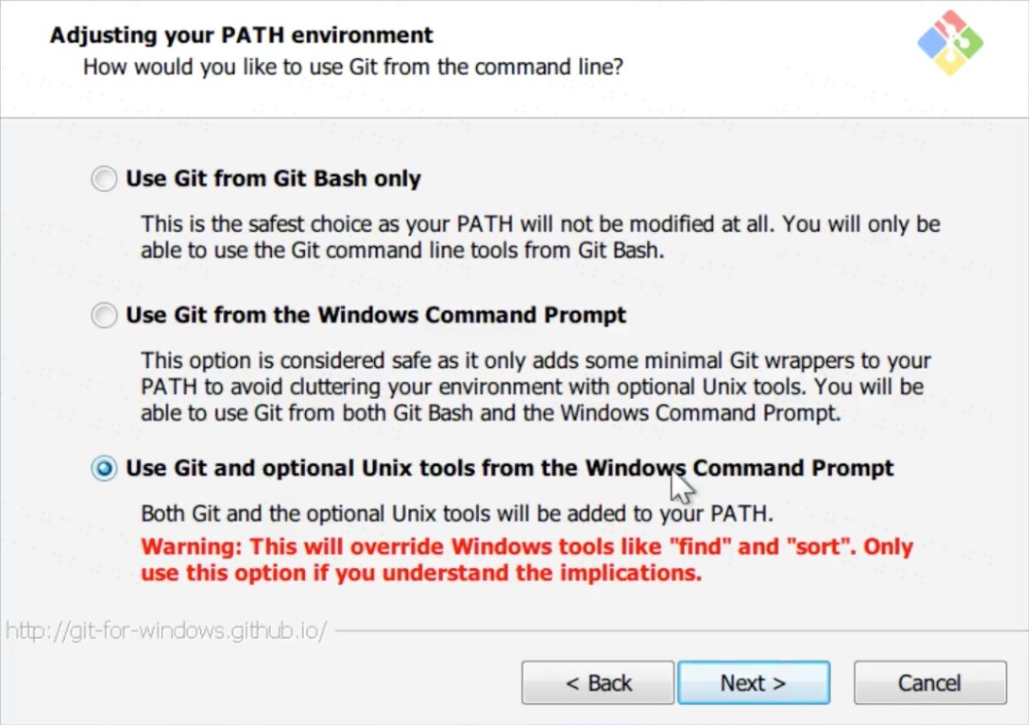Click the "Use Git from Git Bash only" label
1029x725 pixels.
point(273,179)
